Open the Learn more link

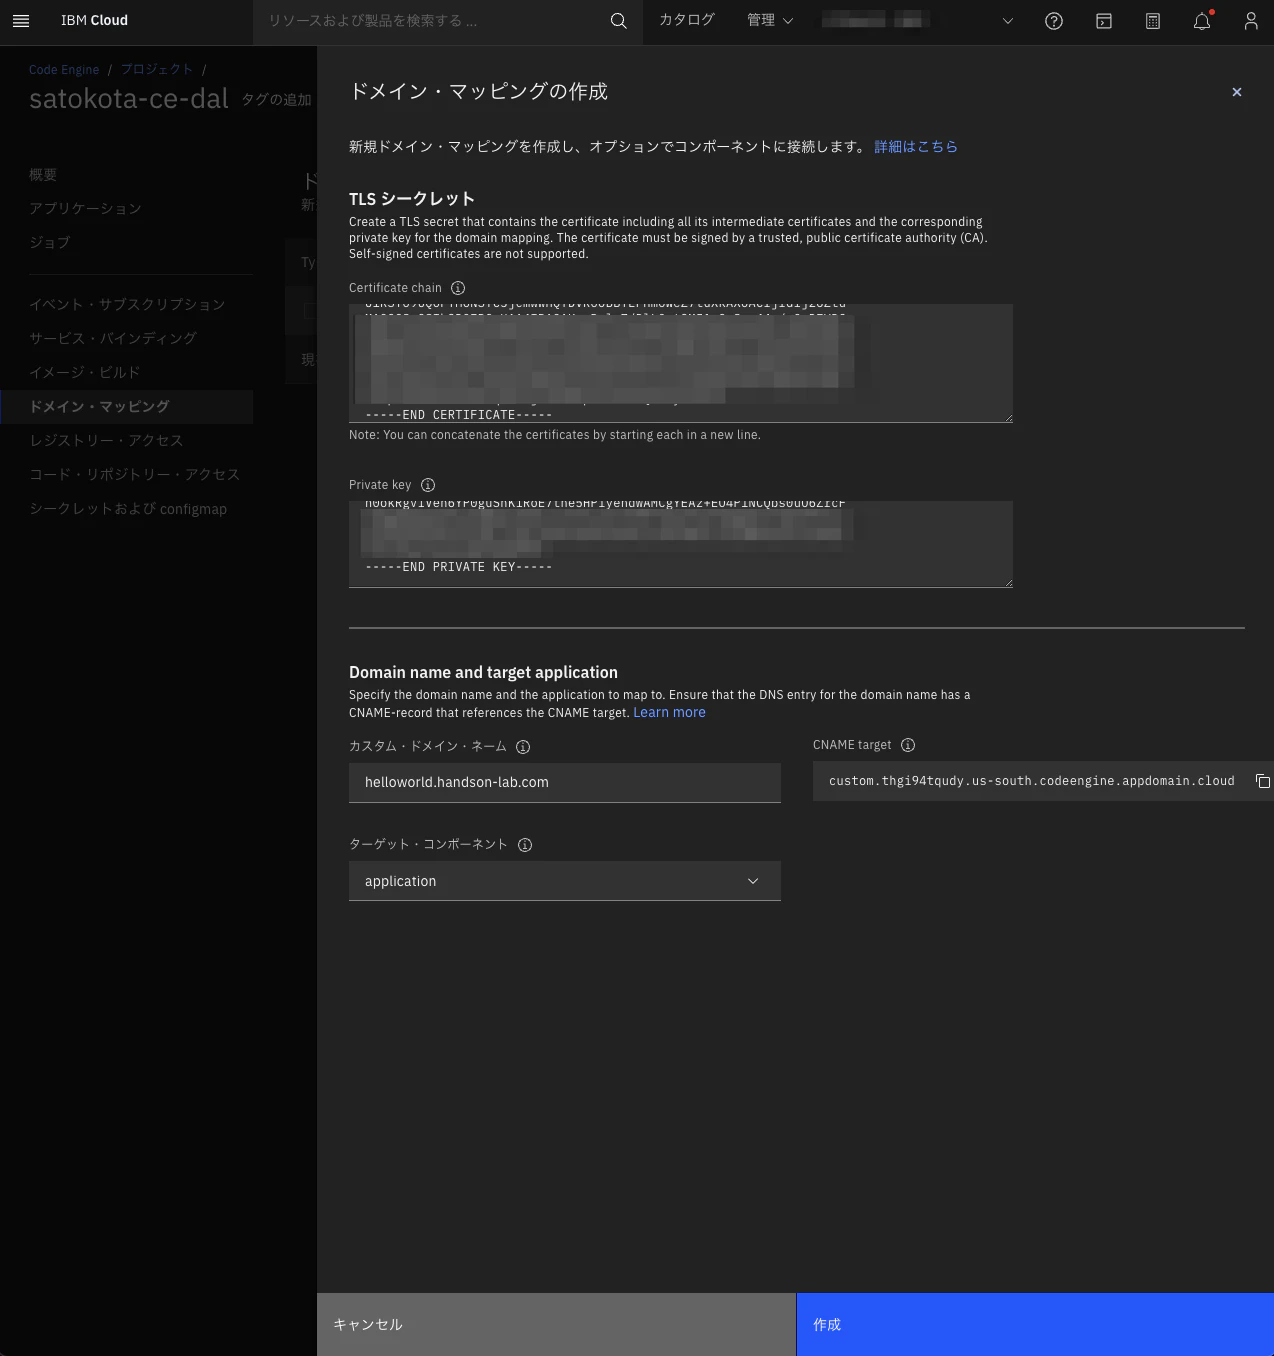pos(669,712)
